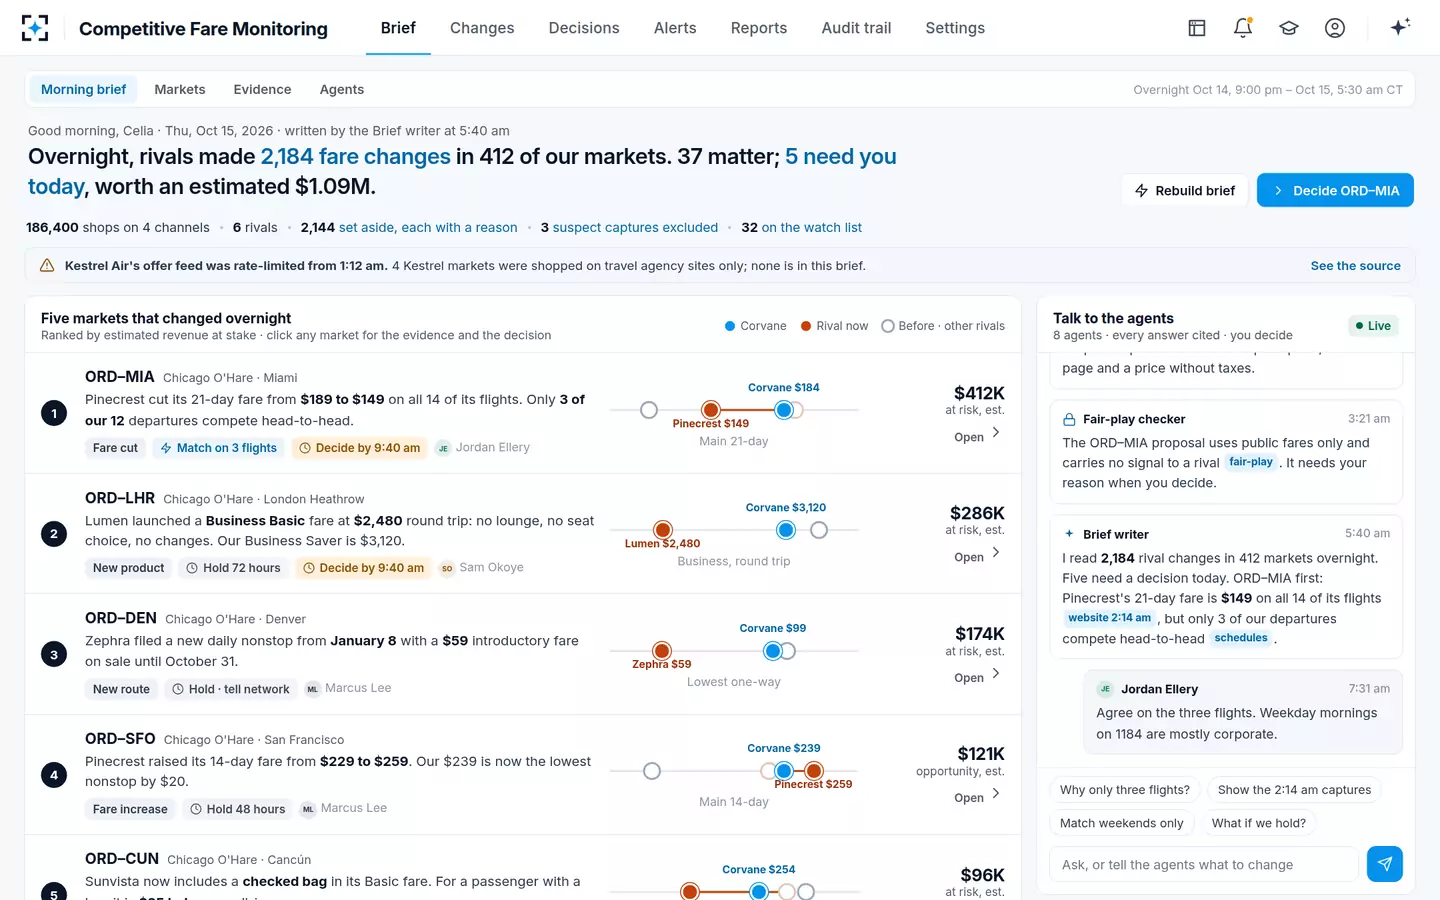Click the schedules citation chip
The height and width of the screenshot is (900, 1440).
point(1241,638)
